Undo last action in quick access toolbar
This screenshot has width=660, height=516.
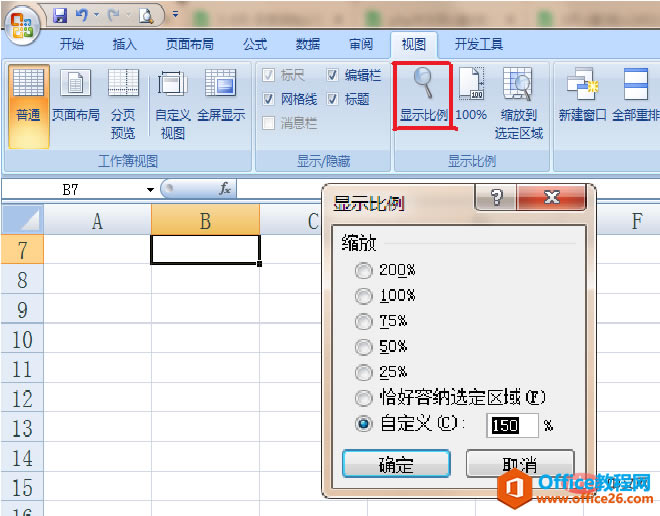pos(81,16)
